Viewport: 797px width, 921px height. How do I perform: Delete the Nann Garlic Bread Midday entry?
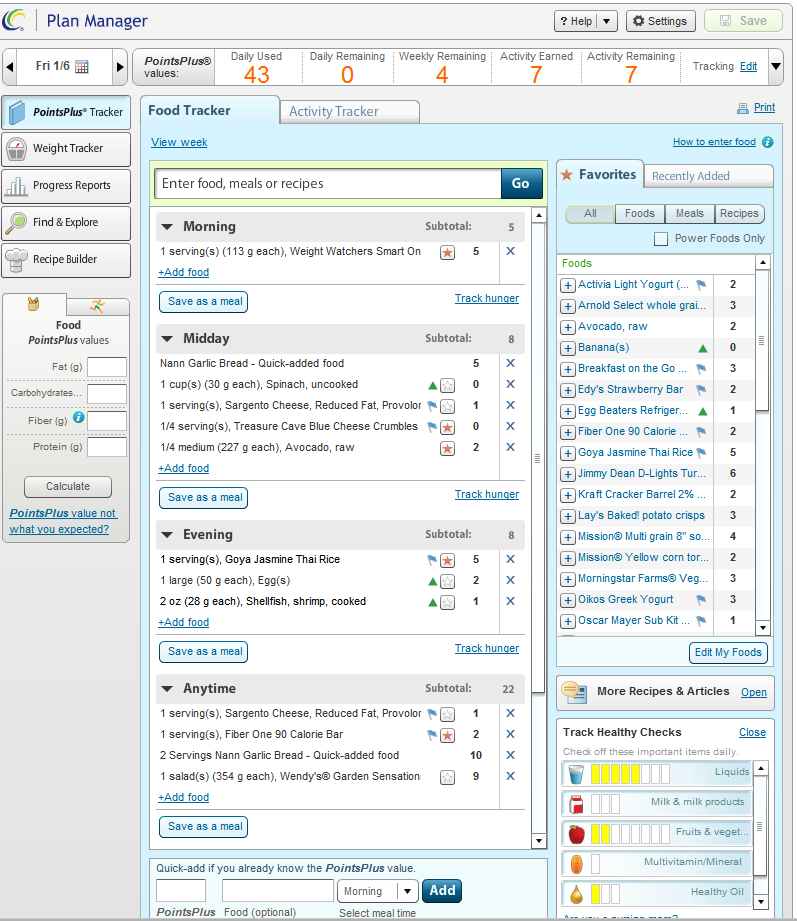click(x=510, y=364)
